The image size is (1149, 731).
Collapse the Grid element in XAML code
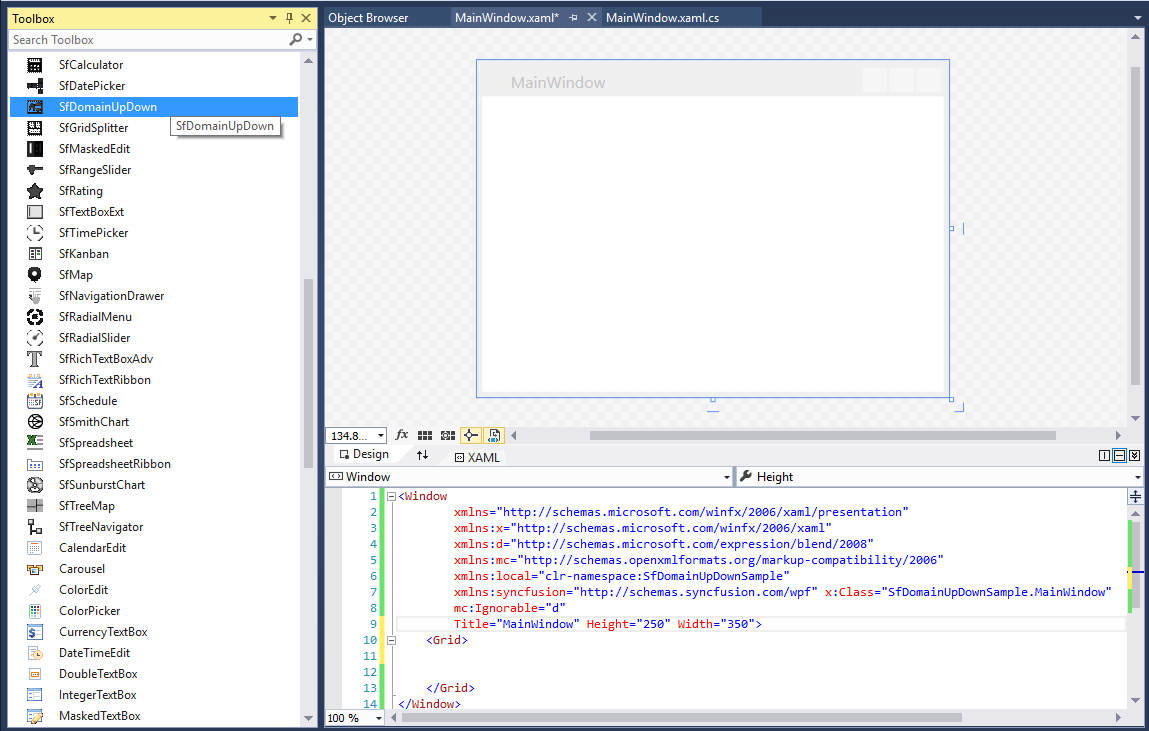(x=391, y=640)
